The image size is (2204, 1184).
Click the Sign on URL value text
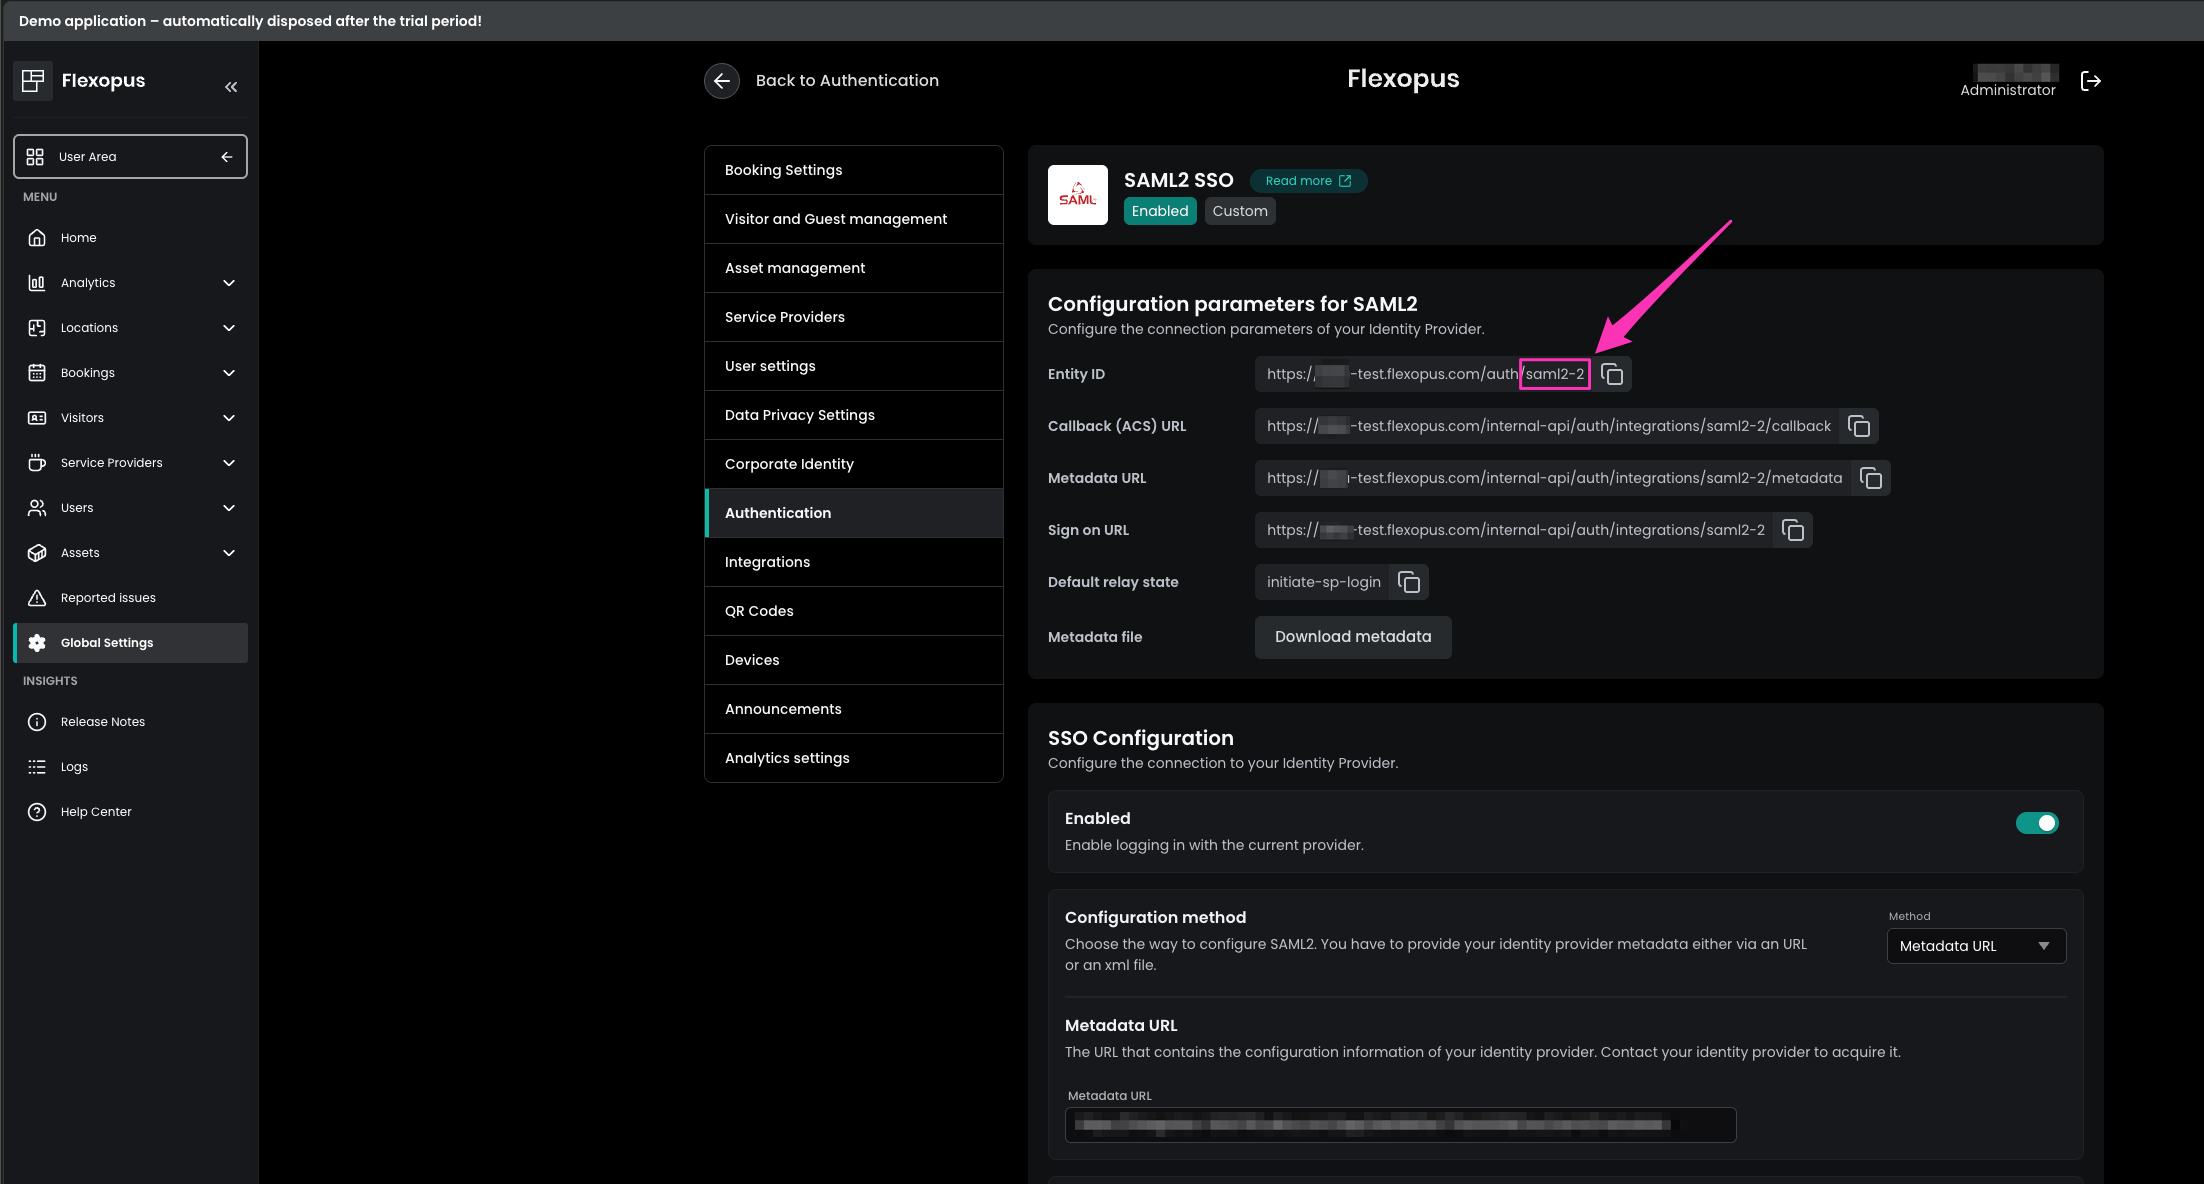point(1515,530)
